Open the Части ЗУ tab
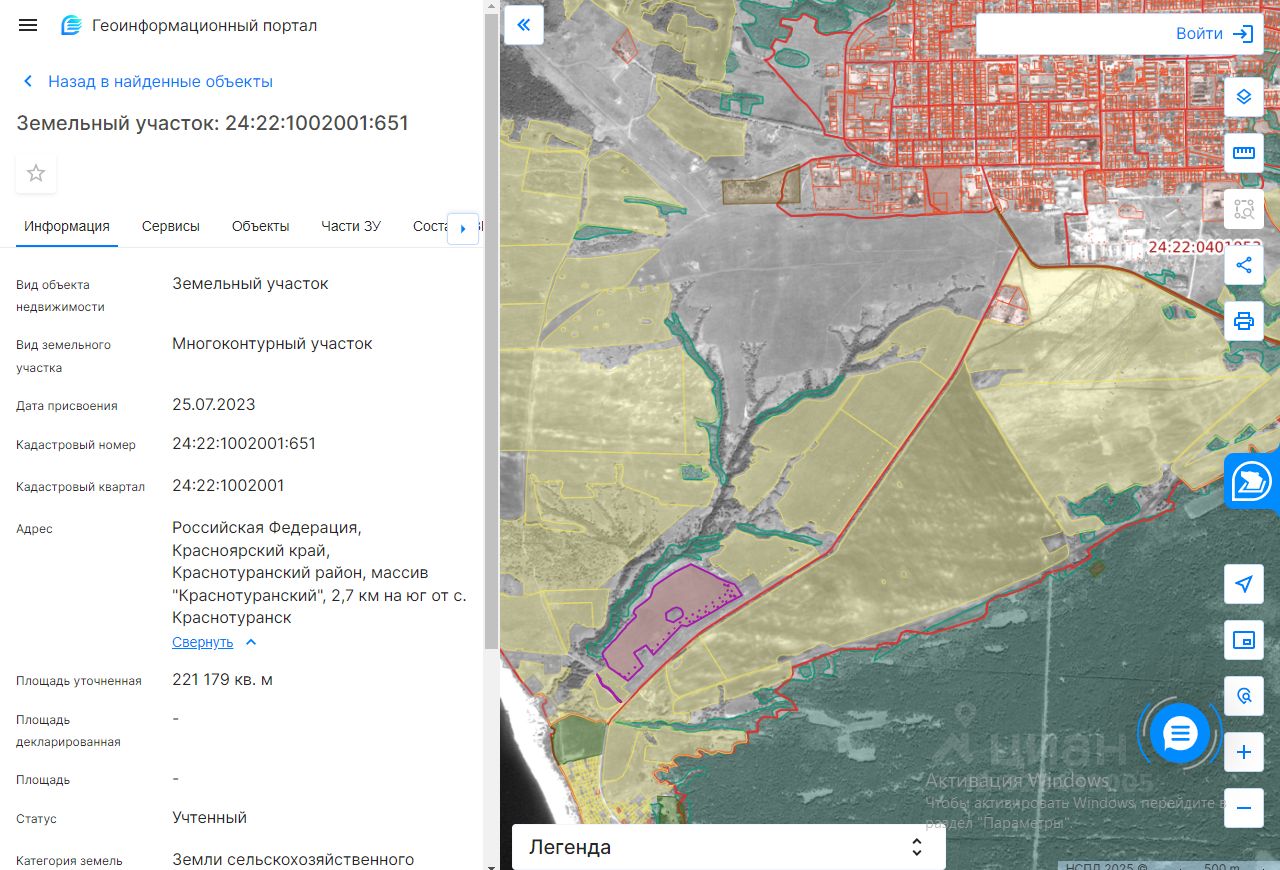The height and width of the screenshot is (870, 1280). coord(351,226)
